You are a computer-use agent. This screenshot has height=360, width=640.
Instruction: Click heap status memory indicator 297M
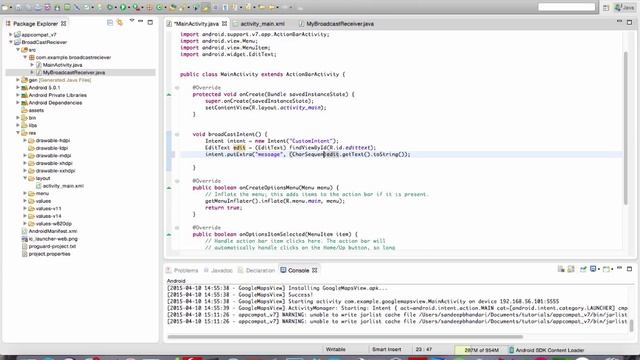tap(481, 350)
